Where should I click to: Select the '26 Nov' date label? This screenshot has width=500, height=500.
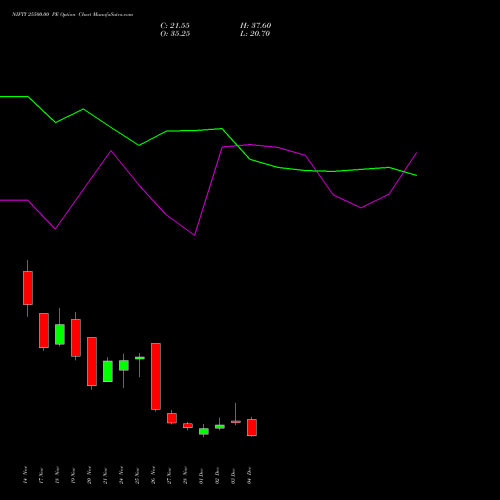(153, 475)
